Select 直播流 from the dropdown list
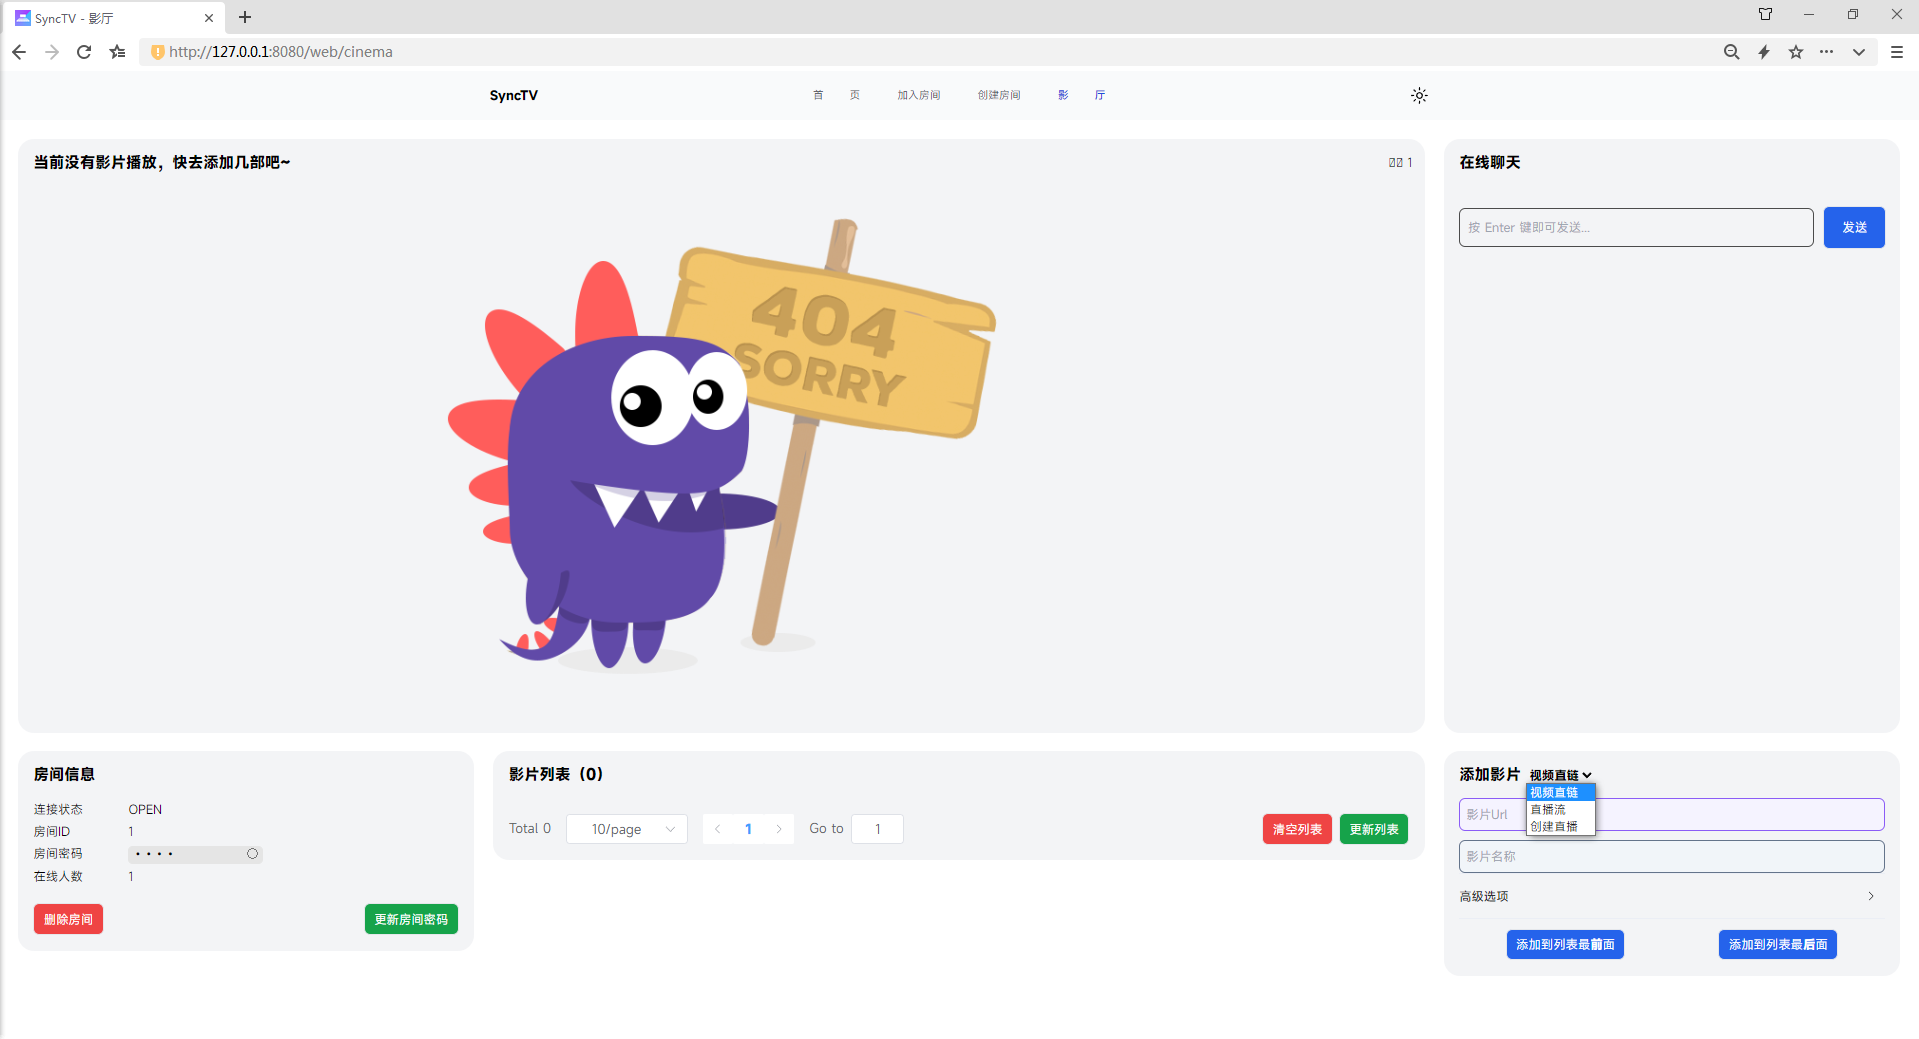Viewport: 1919px width, 1039px height. click(1548, 810)
